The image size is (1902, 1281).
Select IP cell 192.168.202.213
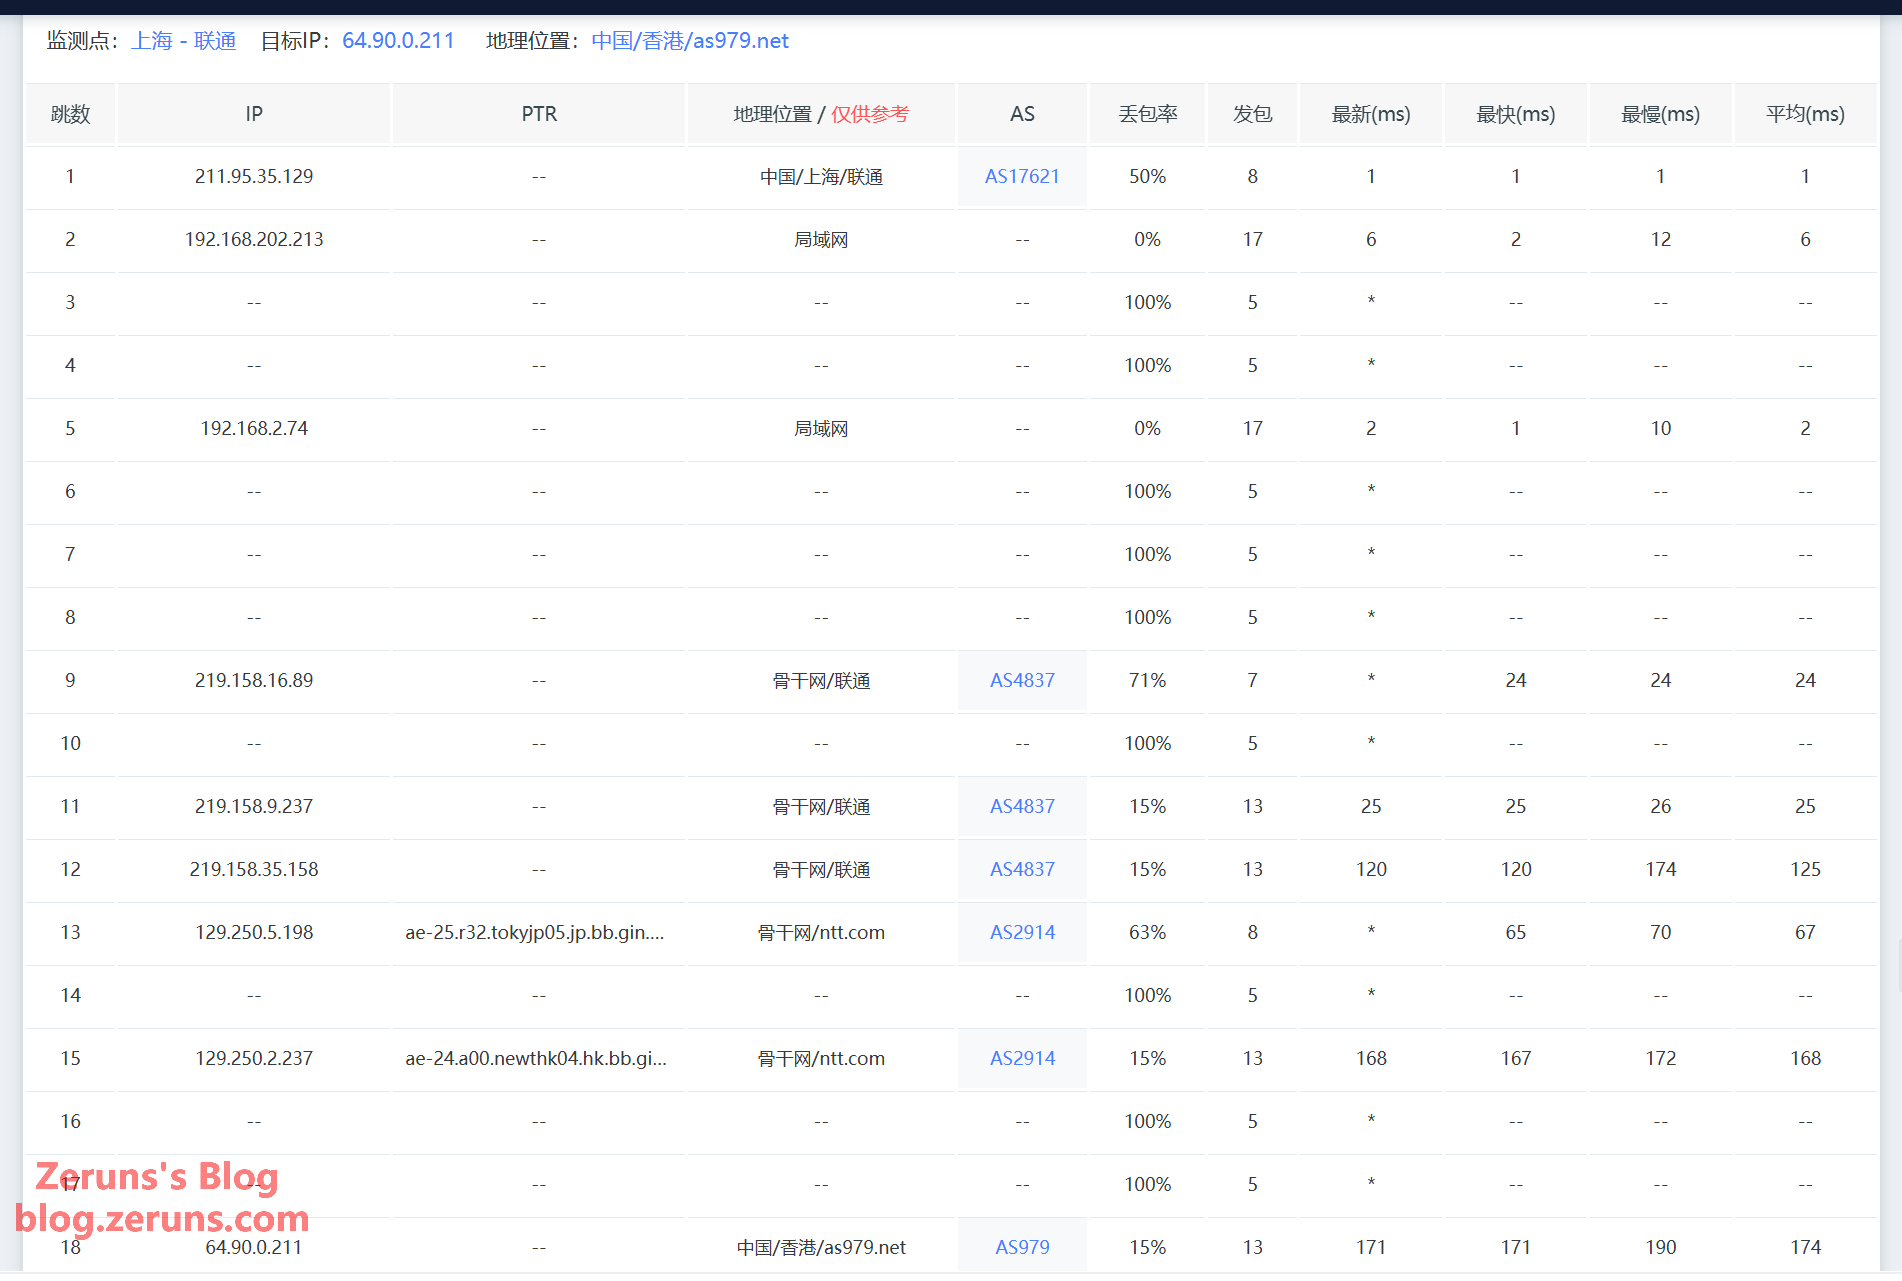pos(254,240)
